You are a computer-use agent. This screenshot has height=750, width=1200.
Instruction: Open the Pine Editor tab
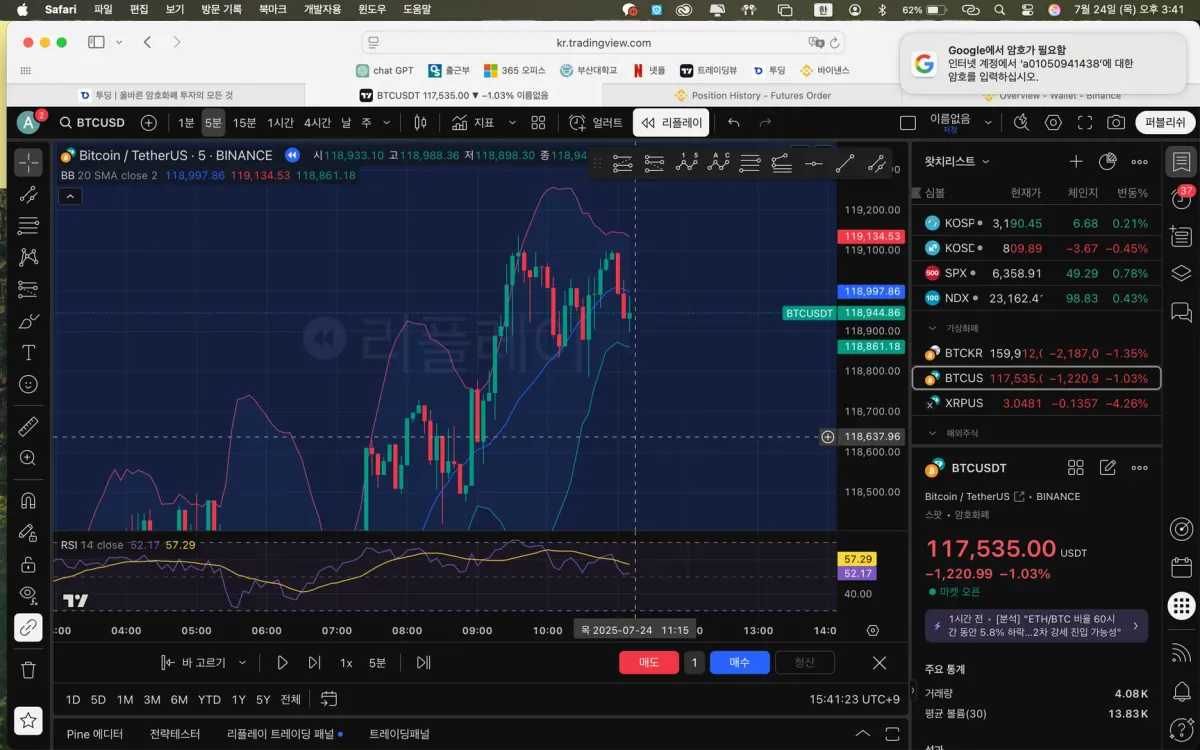95,734
